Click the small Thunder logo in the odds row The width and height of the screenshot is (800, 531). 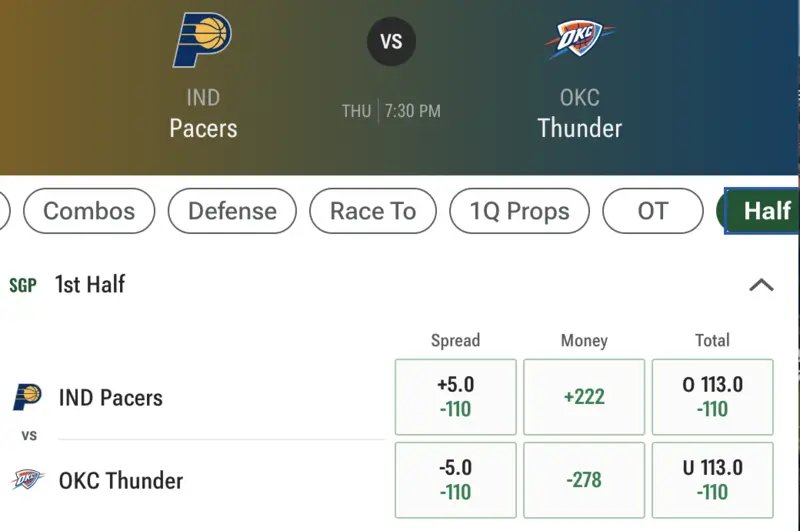coord(27,480)
